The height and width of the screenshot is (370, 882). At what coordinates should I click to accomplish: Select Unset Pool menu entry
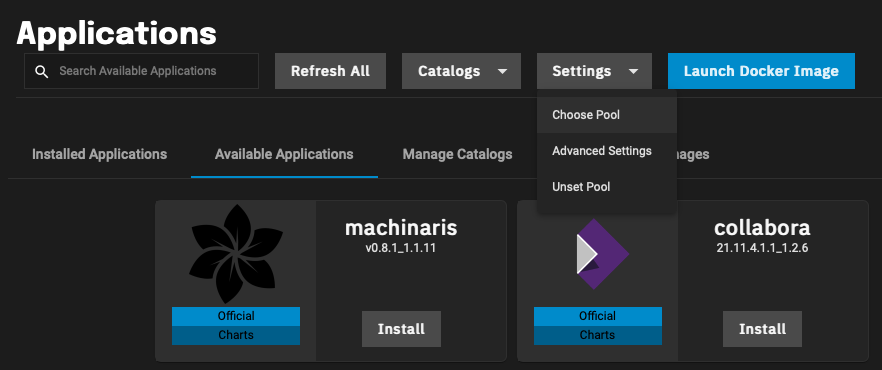[x=606, y=187]
